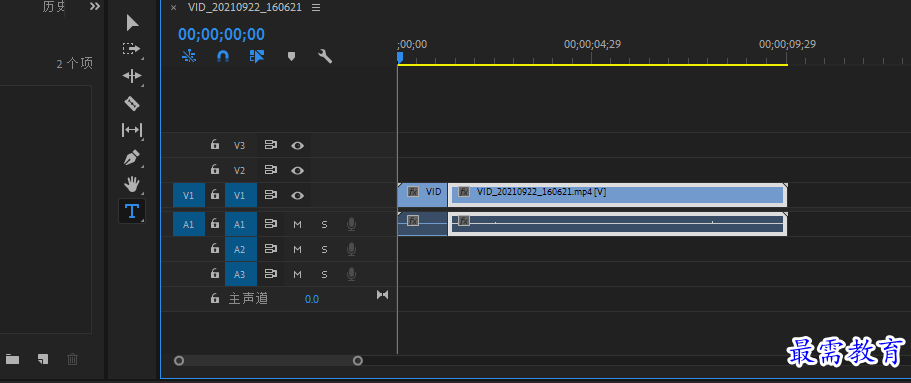
Task: Open timeline display settings wrench
Action: coord(325,56)
